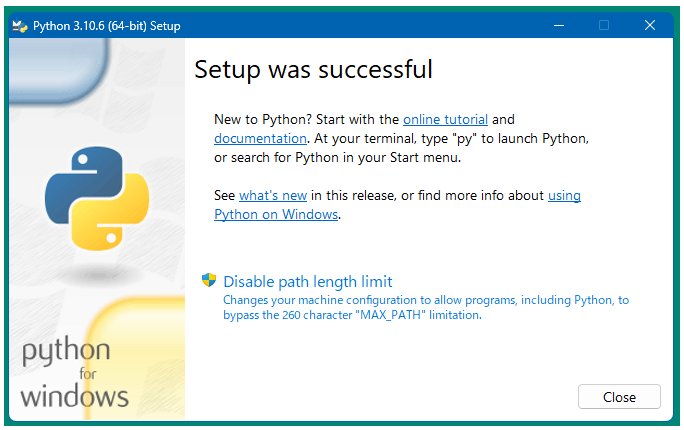Minimize the Python Setup window
The width and height of the screenshot is (684, 430).
point(556,25)
